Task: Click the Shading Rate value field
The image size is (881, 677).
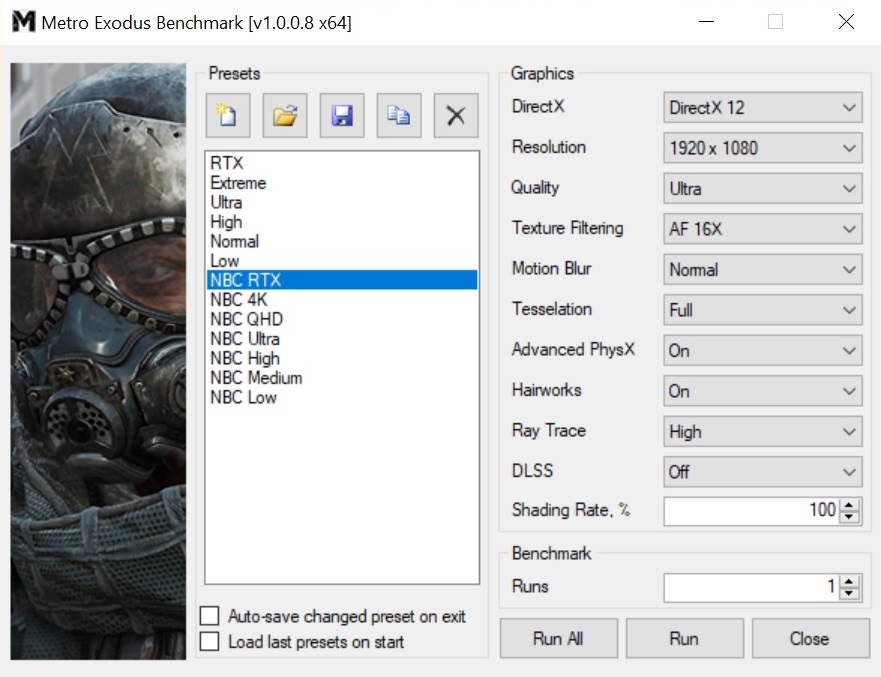Action: [752, 511]
